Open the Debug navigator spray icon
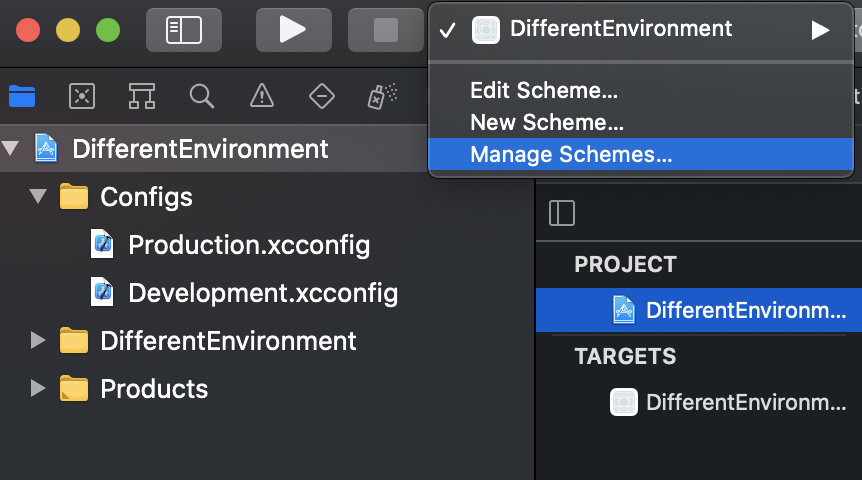This screenshot has height=480, width=862. 382,96
